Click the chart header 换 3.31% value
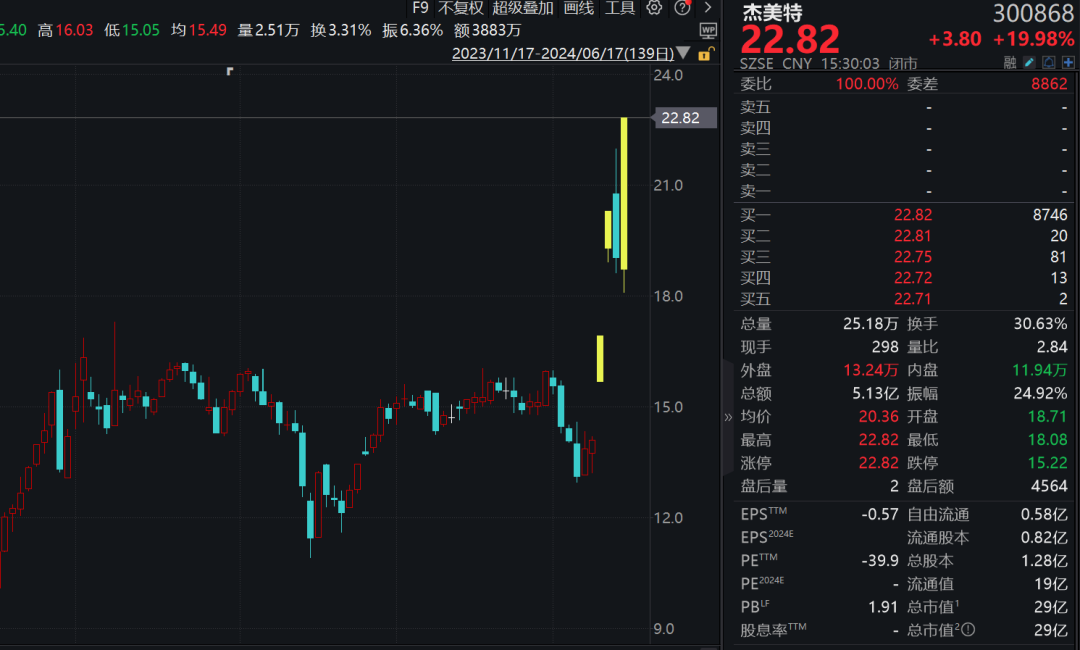 [x=349, y=30]
